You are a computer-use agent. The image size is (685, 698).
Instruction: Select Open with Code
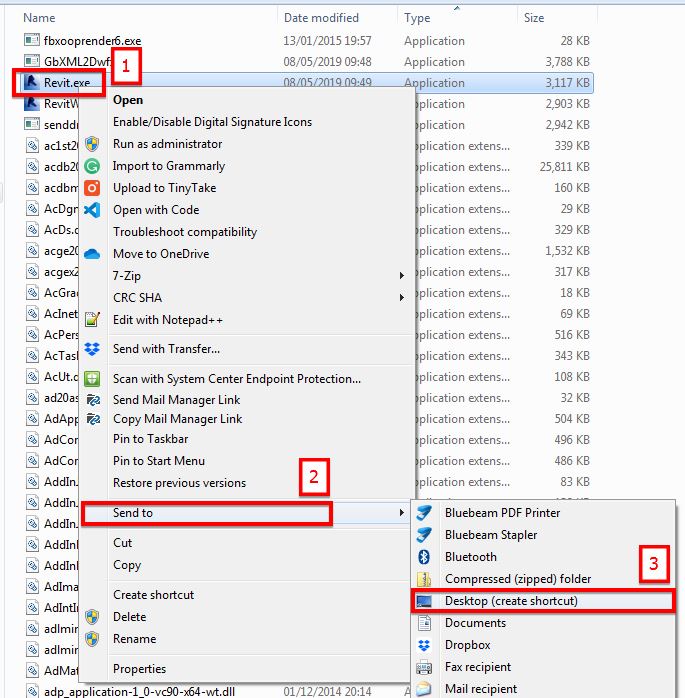click(x=156, y=210)
